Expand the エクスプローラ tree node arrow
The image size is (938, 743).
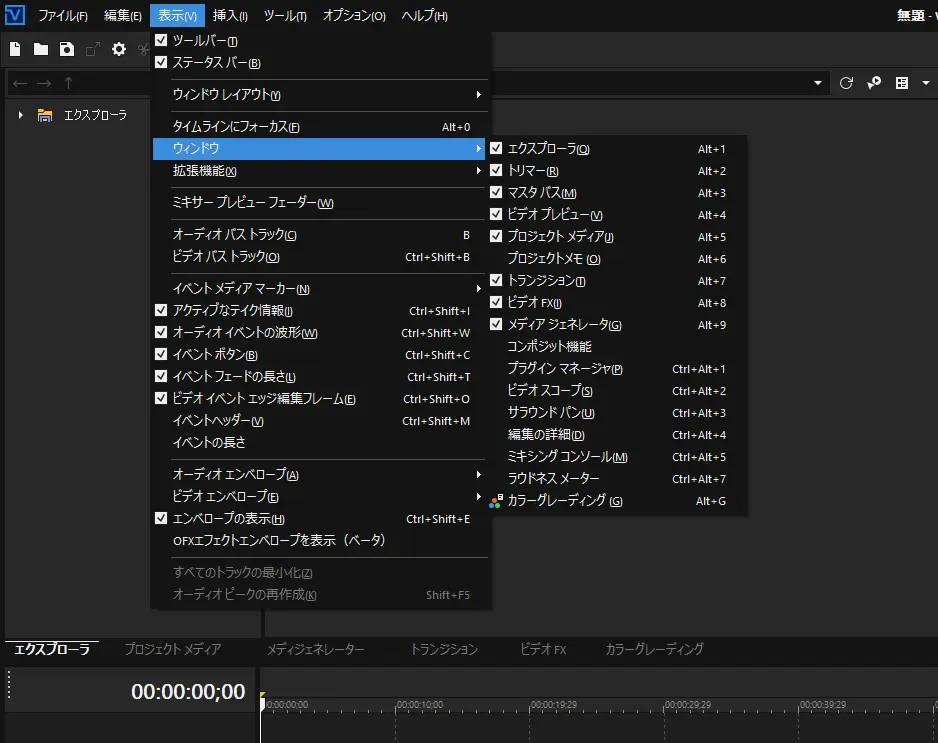(20, 115)
